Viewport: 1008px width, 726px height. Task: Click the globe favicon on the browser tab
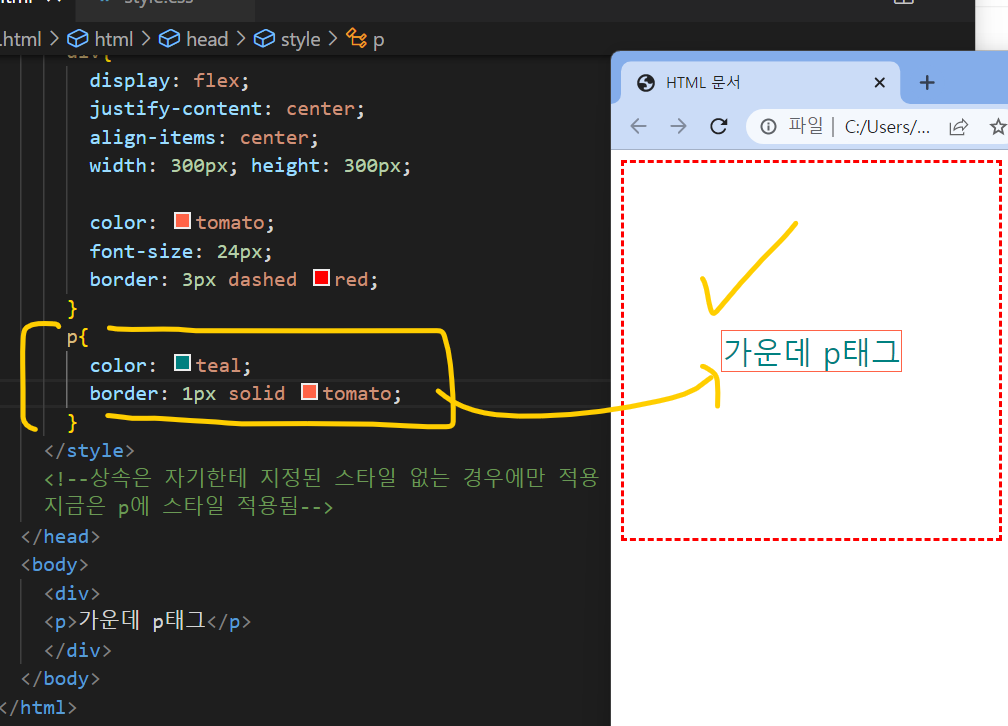pos(645,83)
